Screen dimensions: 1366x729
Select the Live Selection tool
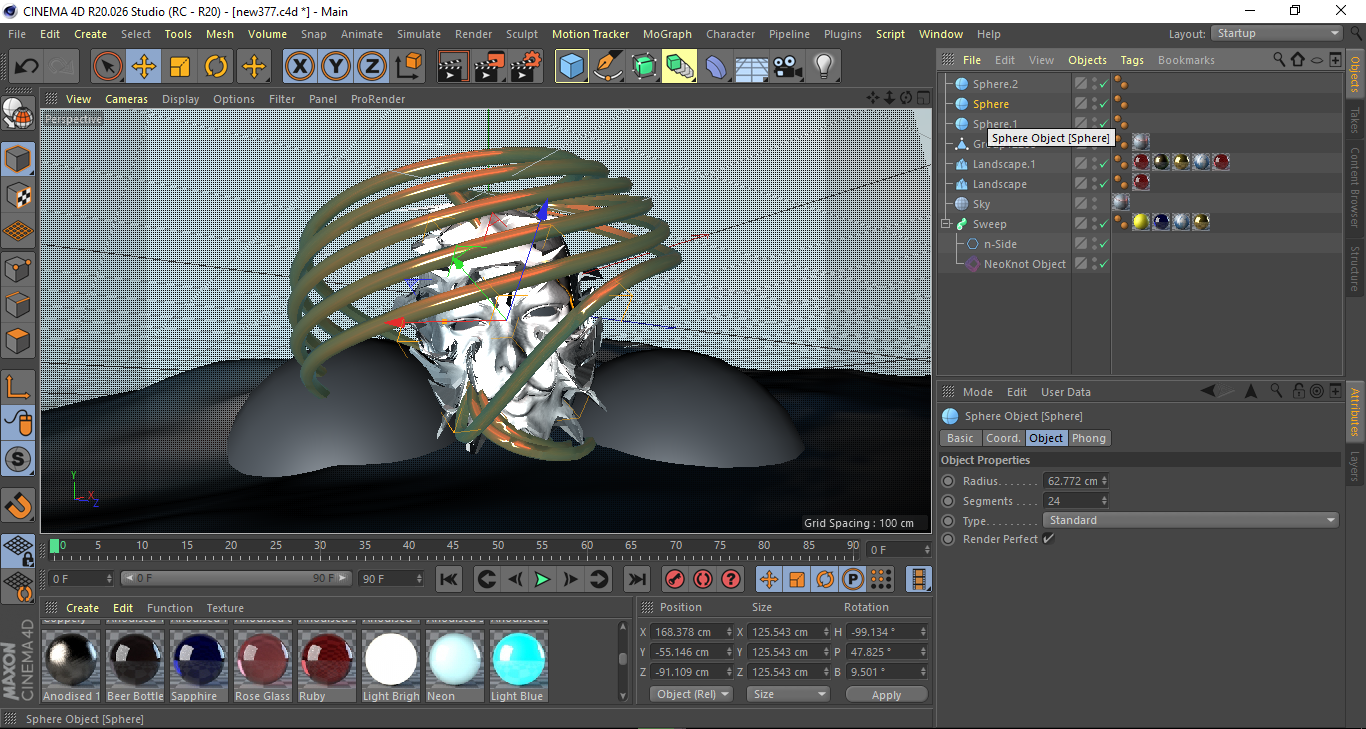108,67
